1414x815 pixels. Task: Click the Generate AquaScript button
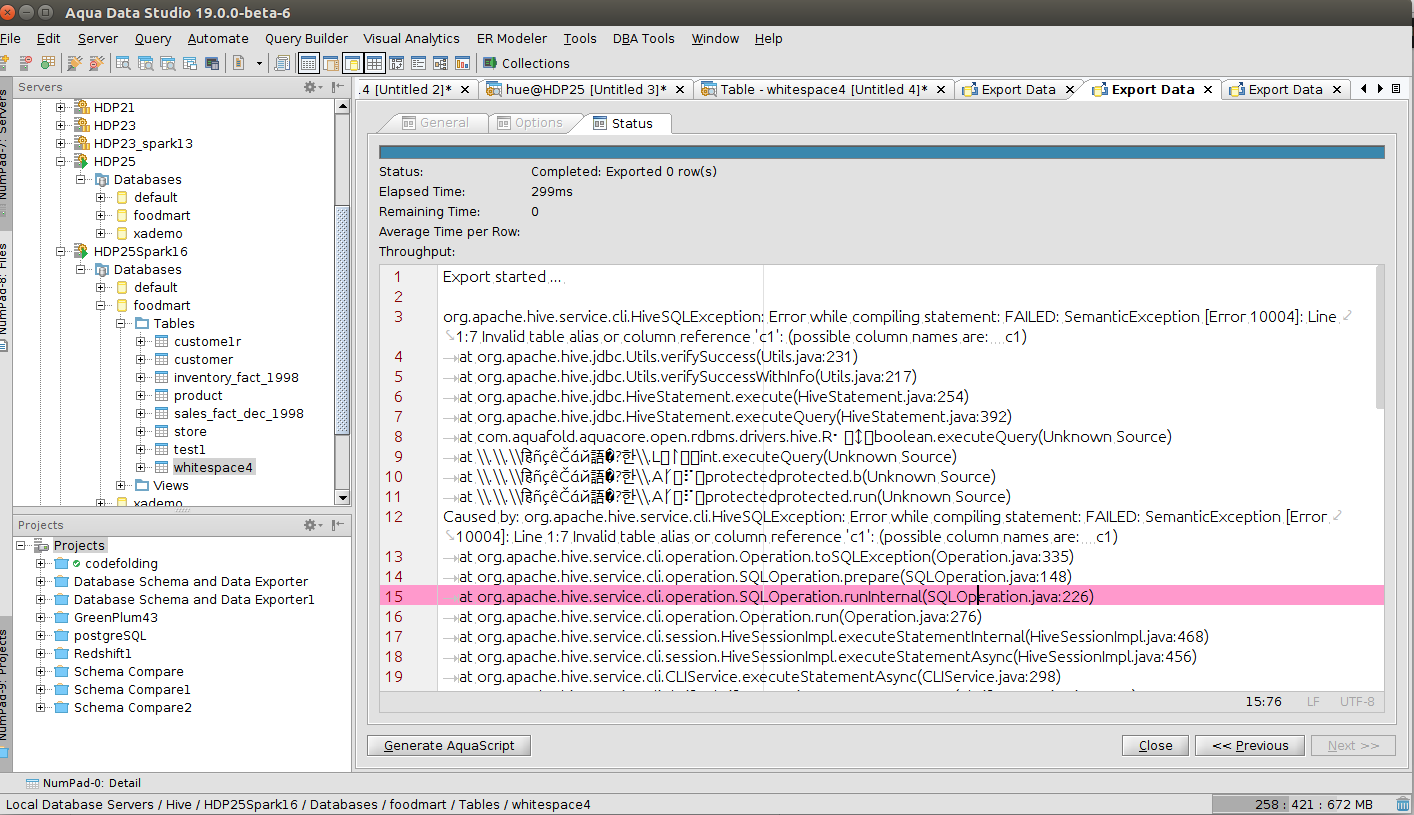click(448, 745)
